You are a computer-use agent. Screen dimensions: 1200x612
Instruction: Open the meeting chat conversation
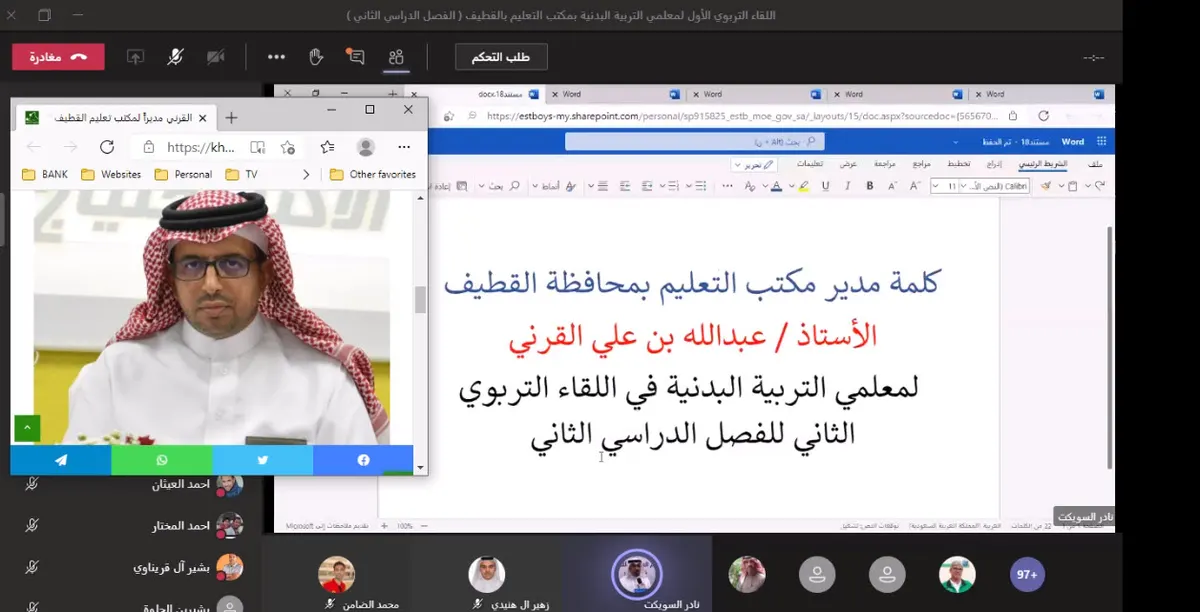(355, 57)
